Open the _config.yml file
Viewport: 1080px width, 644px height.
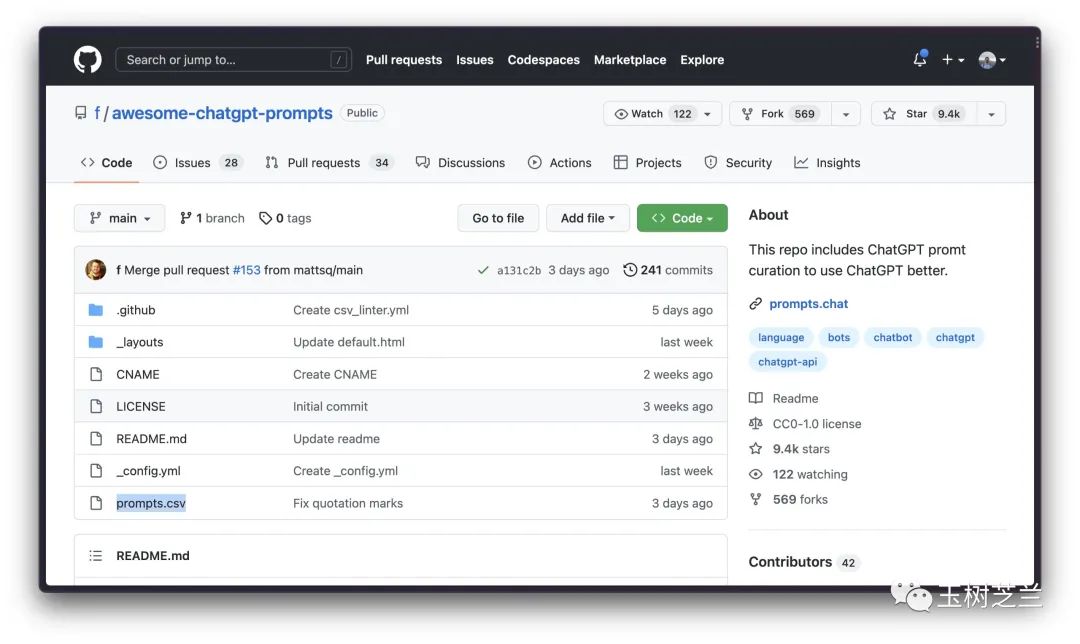pyautogui.click(x=148, y=471)
